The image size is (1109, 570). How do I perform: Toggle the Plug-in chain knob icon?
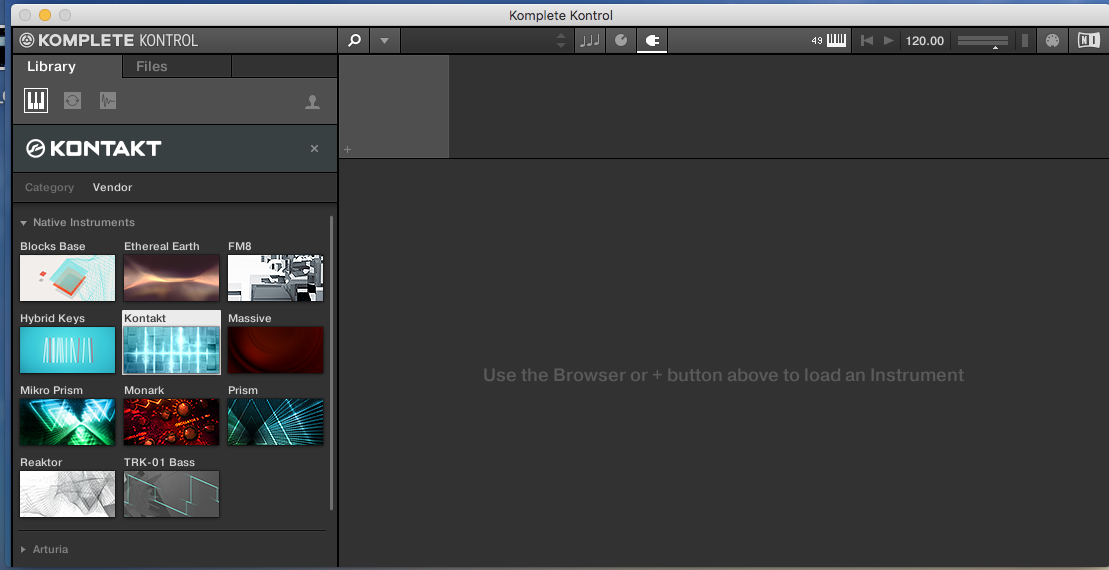[621, 40]
